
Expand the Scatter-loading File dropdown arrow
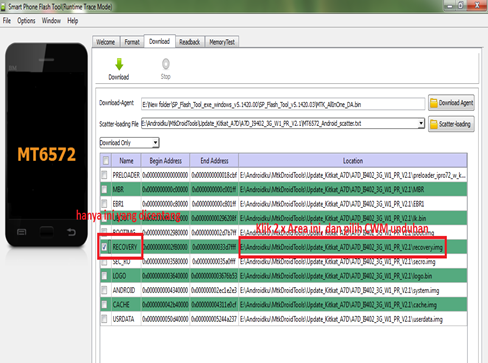421,123
